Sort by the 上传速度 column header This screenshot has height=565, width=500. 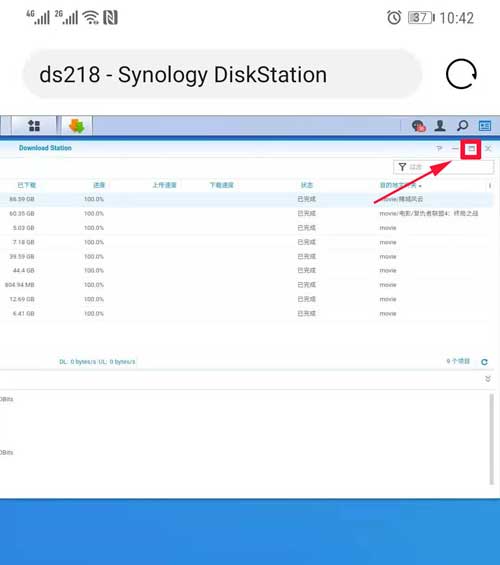pyautogui.click(x=164, y=185)
